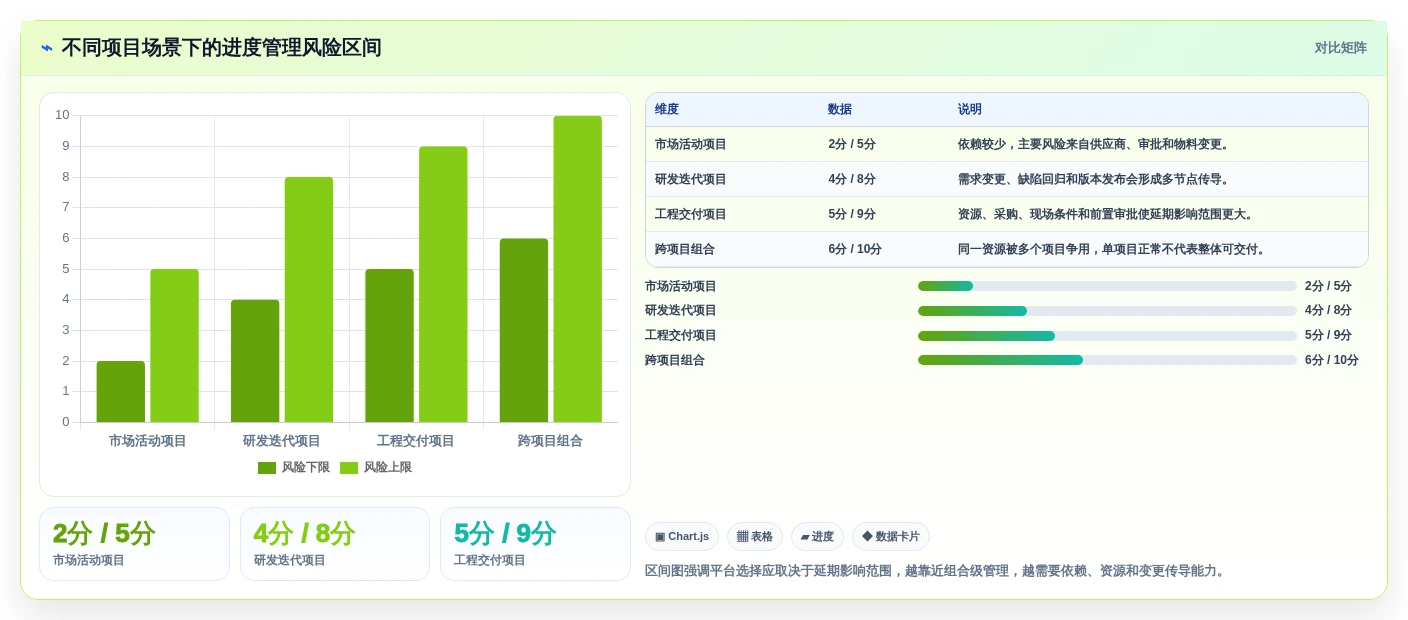This screenshot has height=620, width=1408.
Task: Click the y-axis value 10
Action: [62, 115]
